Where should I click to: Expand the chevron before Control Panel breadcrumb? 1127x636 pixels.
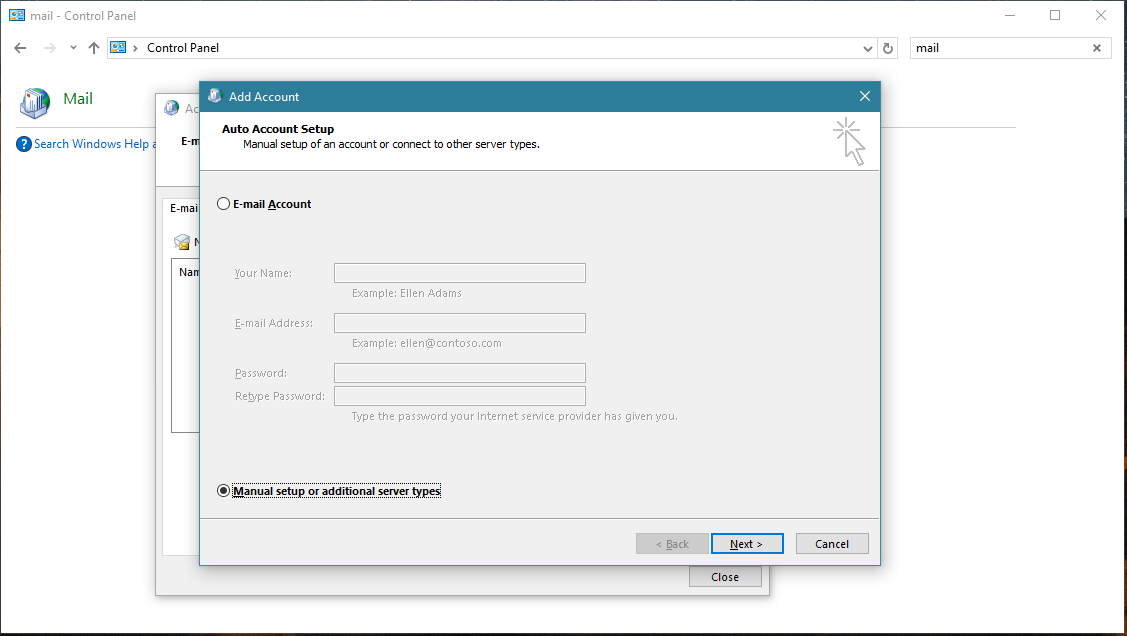pos(135,48)
